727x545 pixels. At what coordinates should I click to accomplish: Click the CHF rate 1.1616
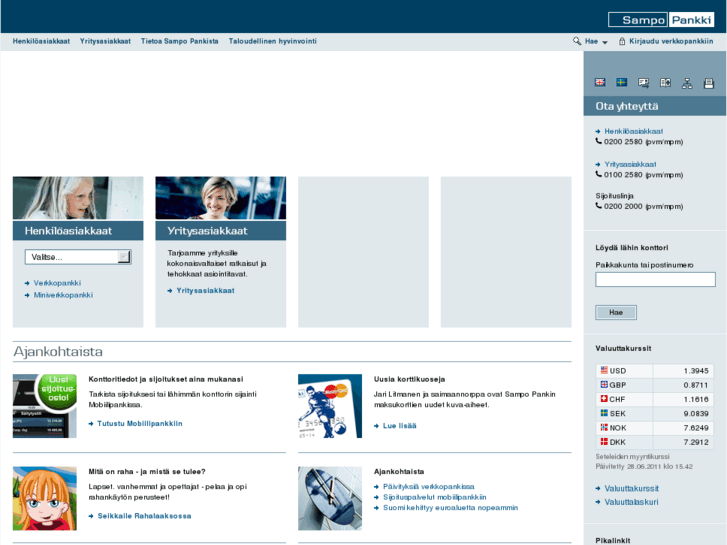(695, 399)
